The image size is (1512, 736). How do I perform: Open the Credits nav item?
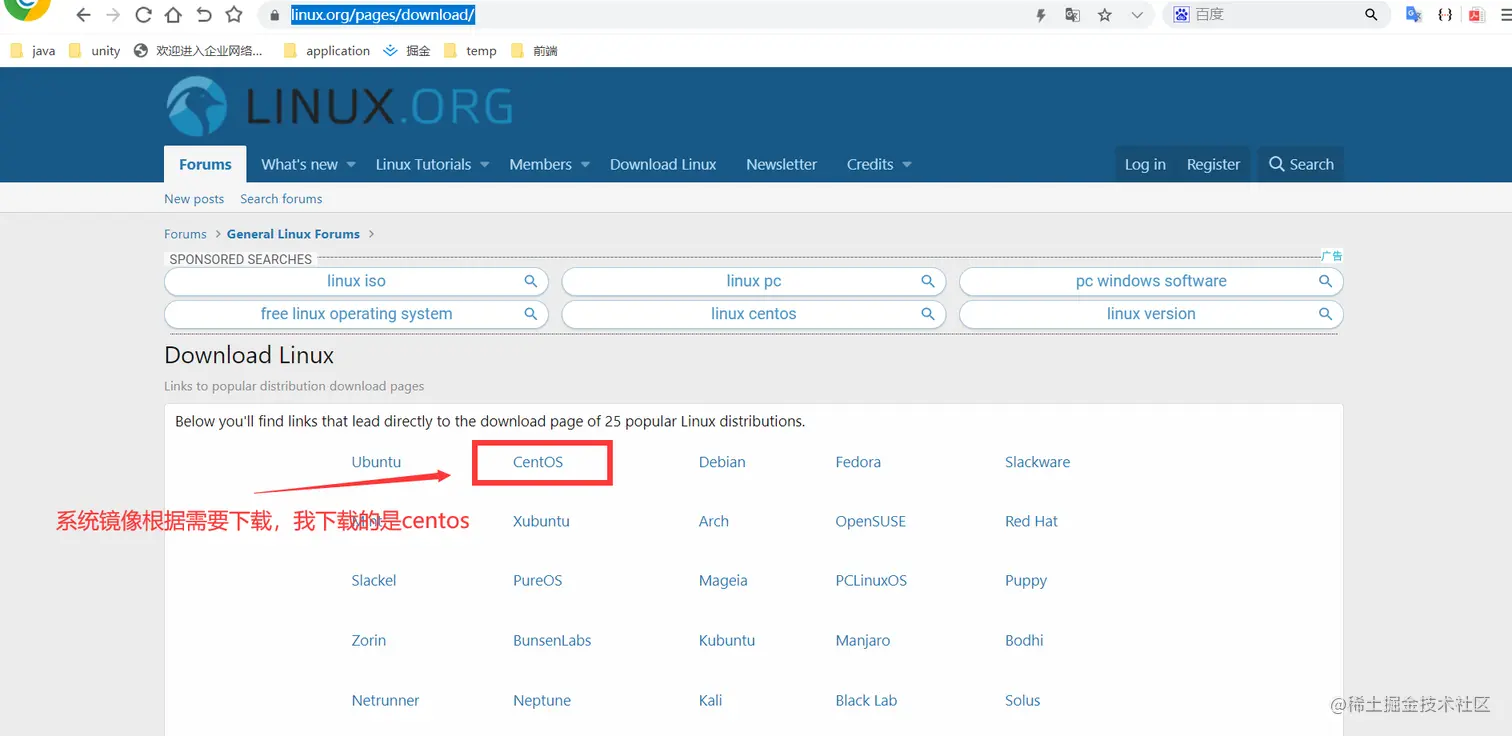pos(870,164)
